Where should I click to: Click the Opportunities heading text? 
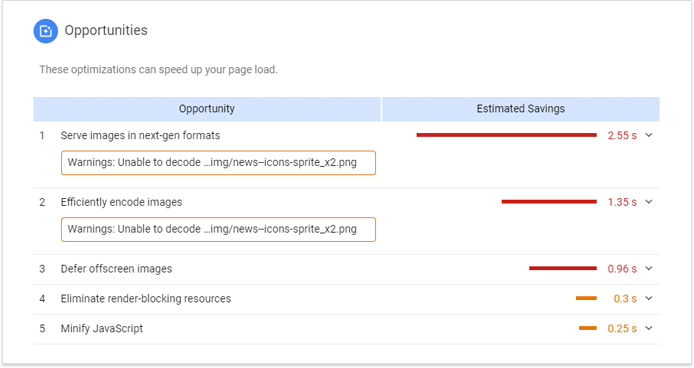click(x=106, y=31)
